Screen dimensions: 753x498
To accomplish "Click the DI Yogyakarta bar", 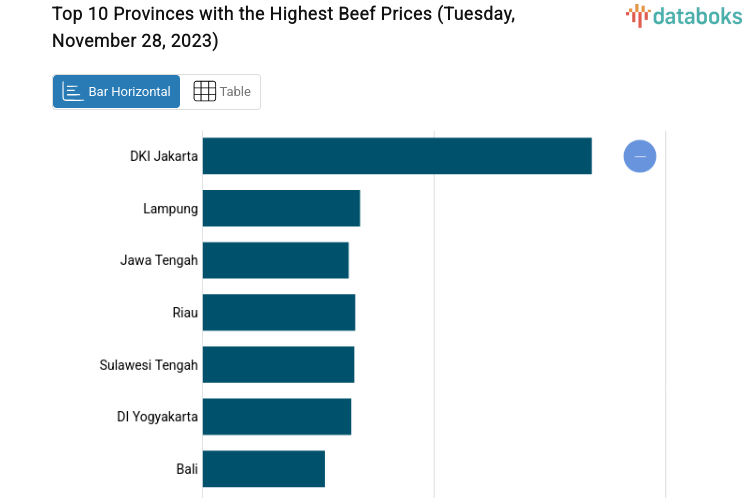I will click(x=277, y=416).
